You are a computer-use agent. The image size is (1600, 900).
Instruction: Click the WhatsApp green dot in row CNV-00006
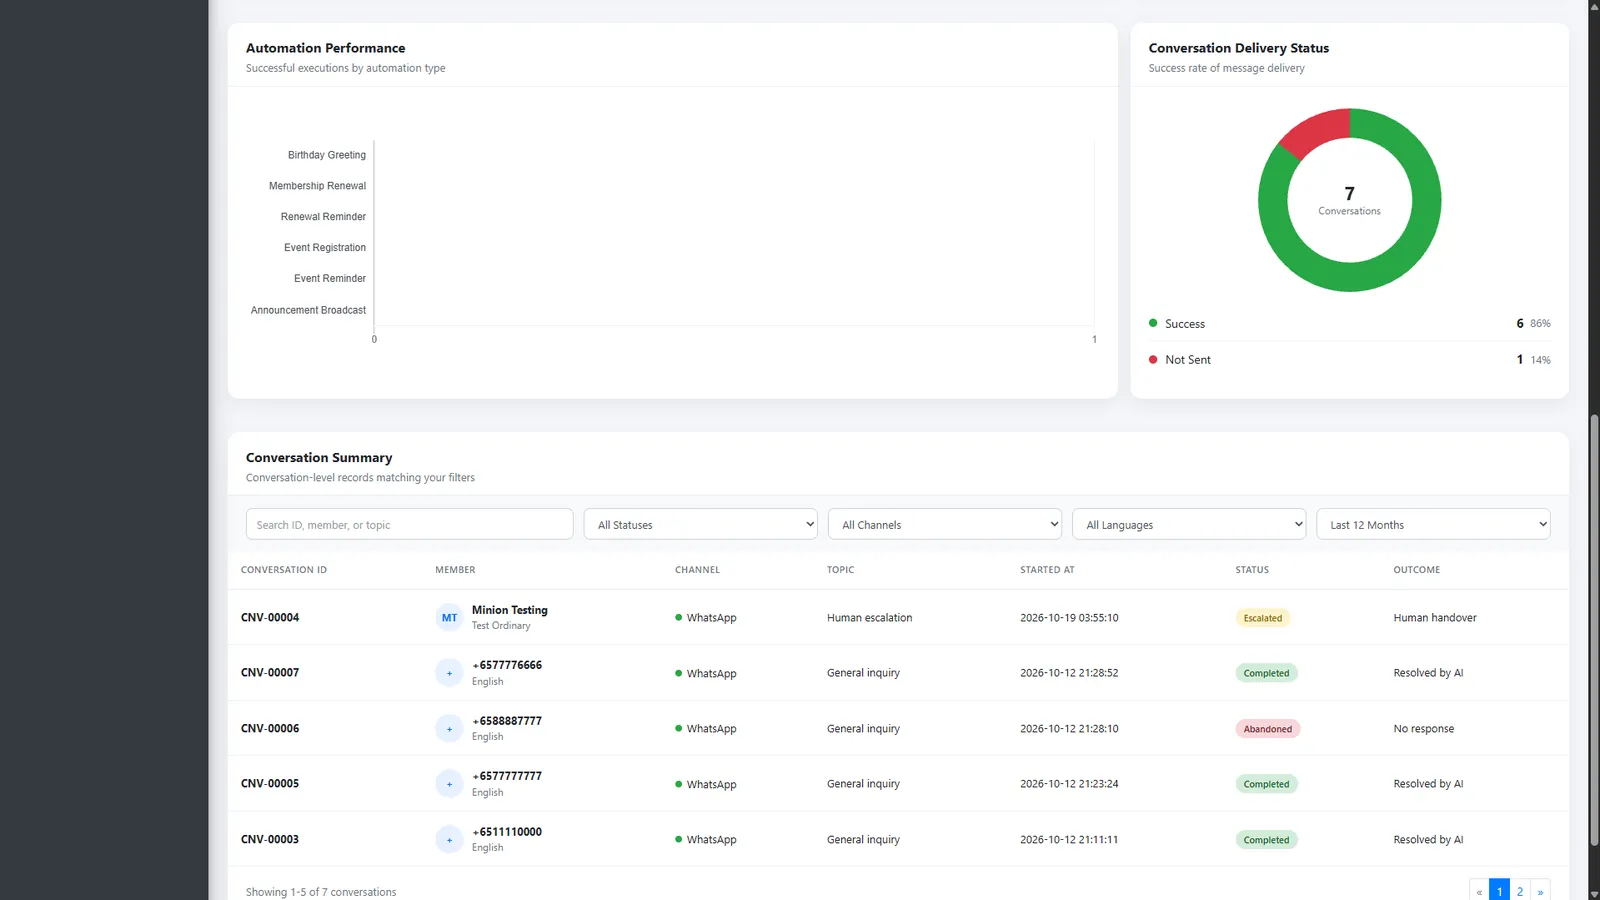(x=678, y=728)
